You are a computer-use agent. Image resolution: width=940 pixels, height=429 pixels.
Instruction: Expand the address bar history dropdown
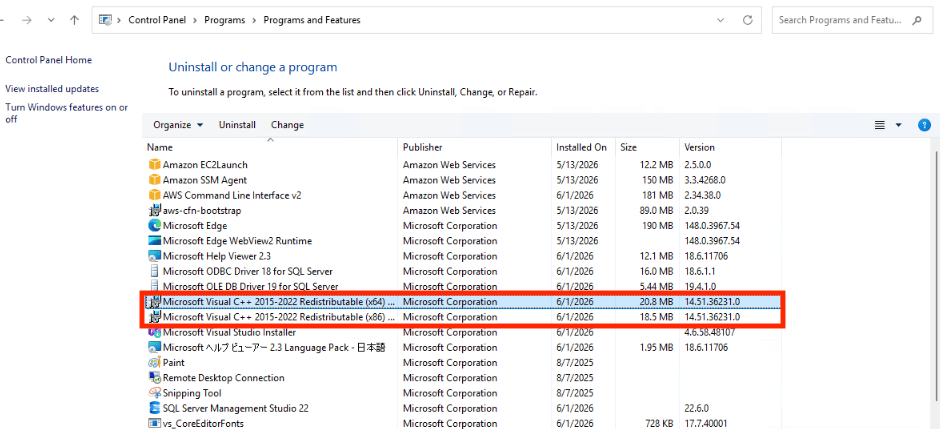[x=720, y=20]
